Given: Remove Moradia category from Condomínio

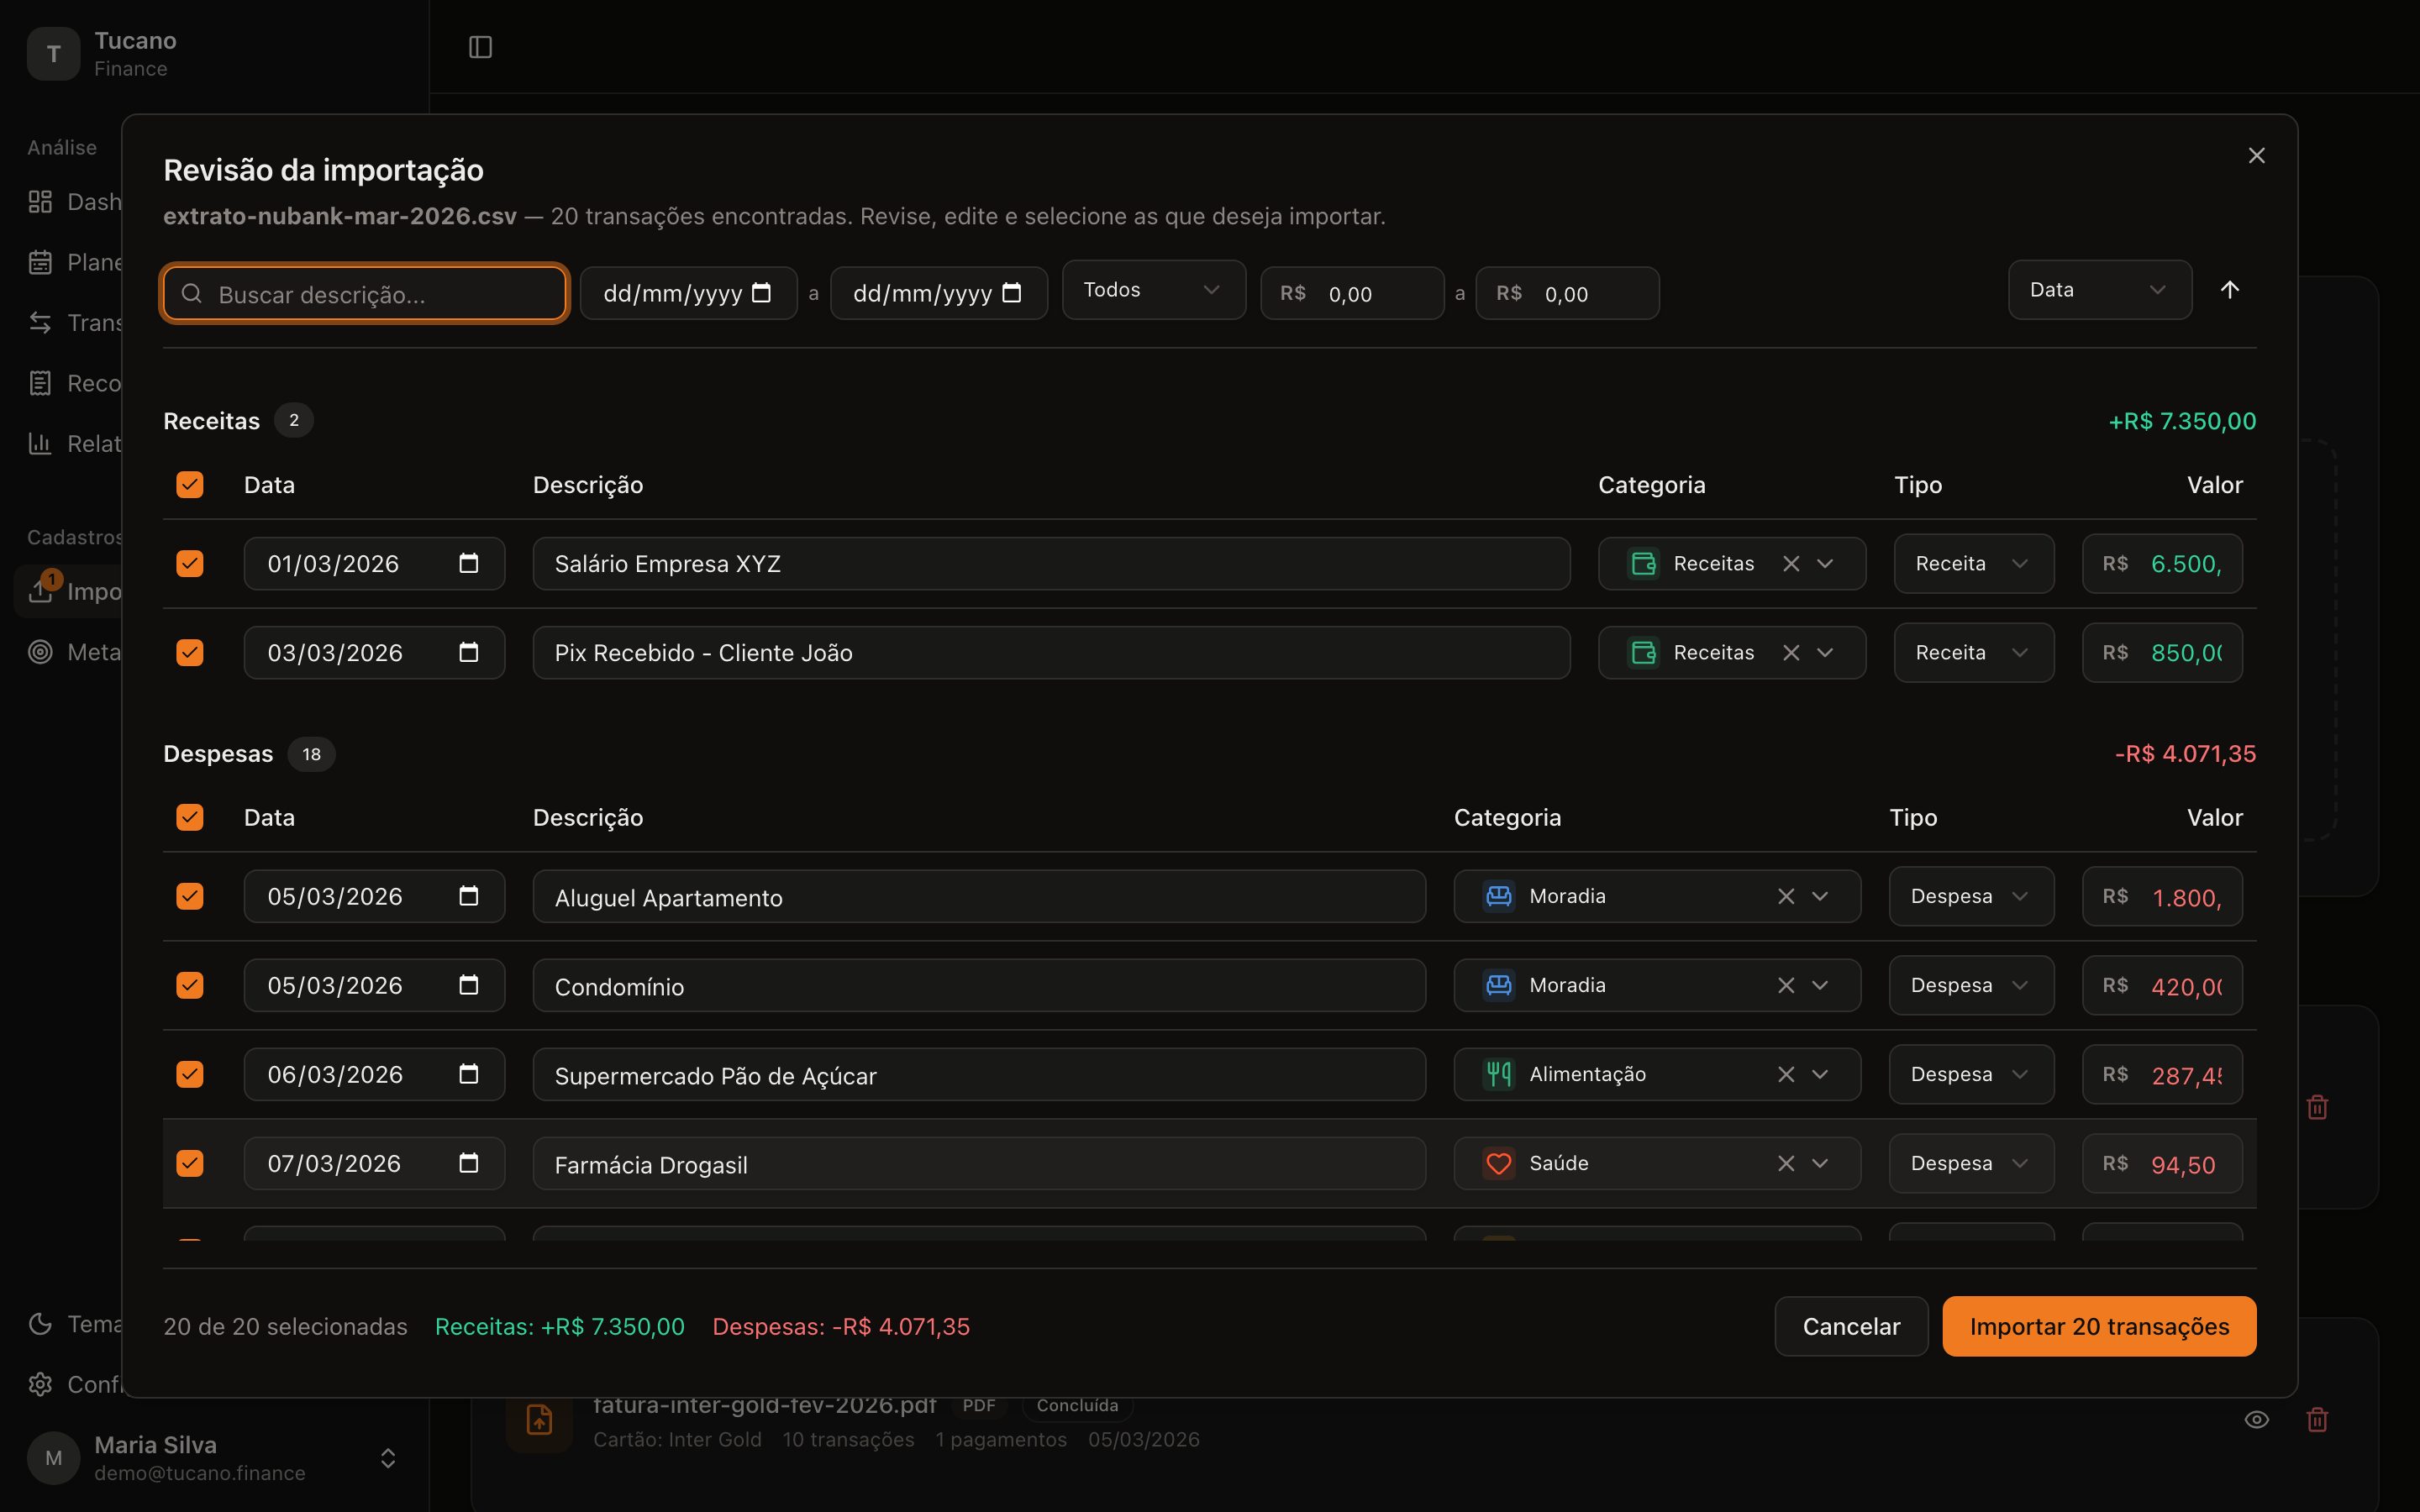Looking at the screenshot, I should (1786, 985).
